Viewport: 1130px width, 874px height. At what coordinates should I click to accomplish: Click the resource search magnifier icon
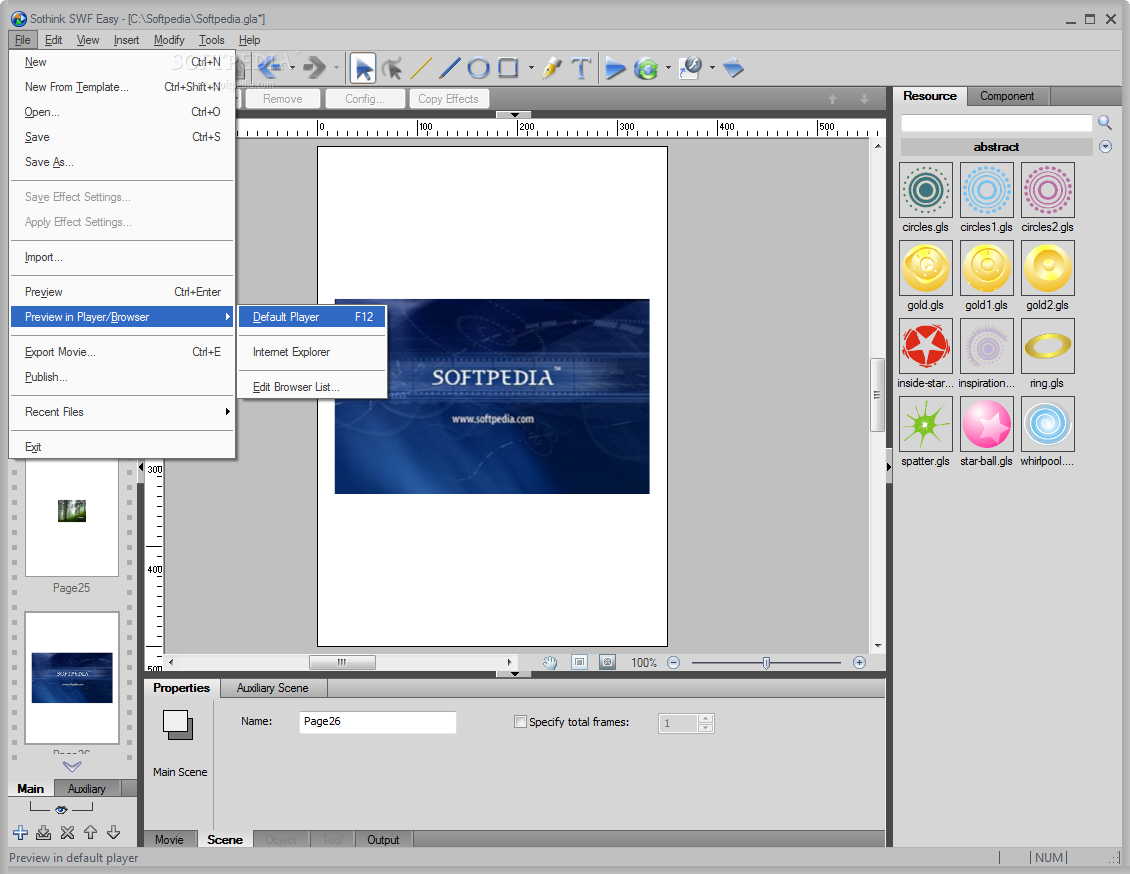coord(1105,123)
